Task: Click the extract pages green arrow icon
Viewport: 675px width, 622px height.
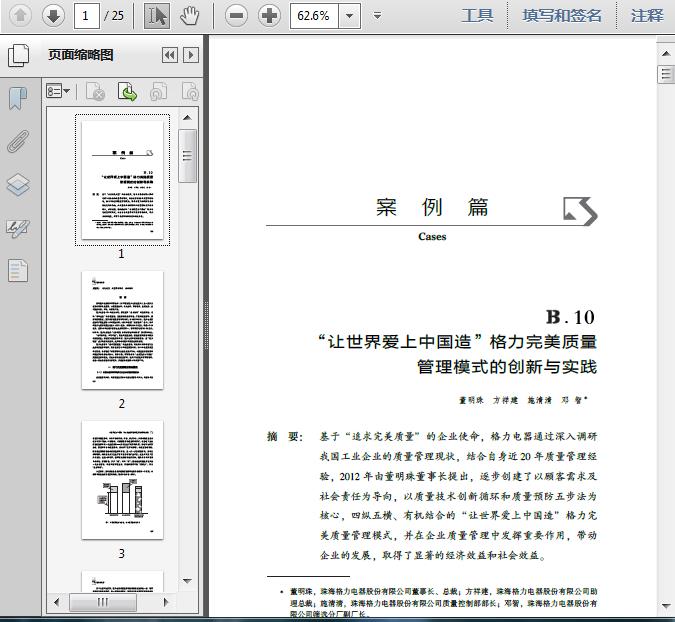Action: point(127,91)
